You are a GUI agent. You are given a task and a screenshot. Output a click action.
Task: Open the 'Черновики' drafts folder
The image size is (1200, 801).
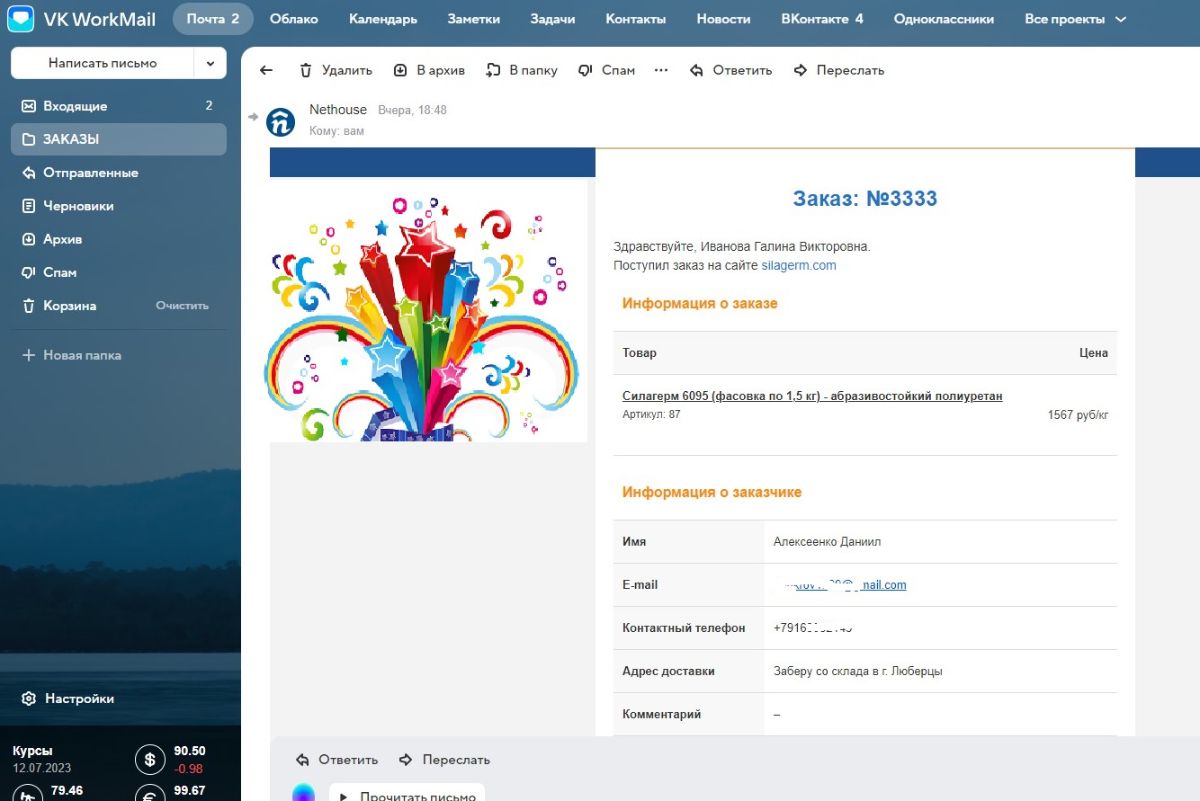[x=78, y=206]
